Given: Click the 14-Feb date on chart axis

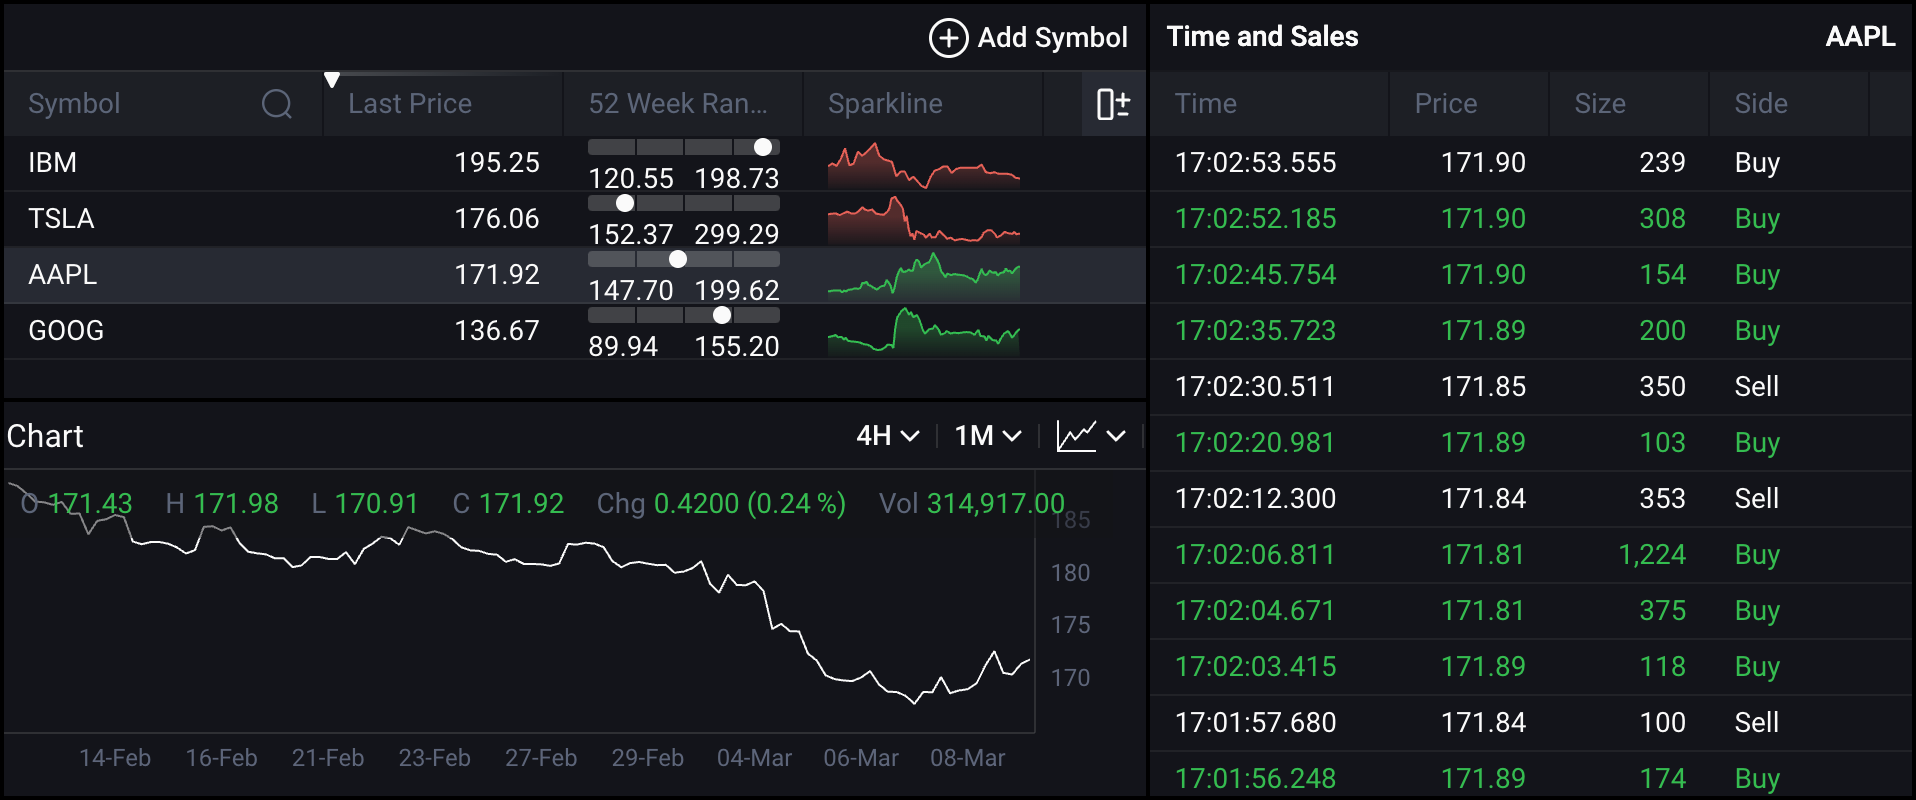Looking at the screenshot, I should (115, 758).
